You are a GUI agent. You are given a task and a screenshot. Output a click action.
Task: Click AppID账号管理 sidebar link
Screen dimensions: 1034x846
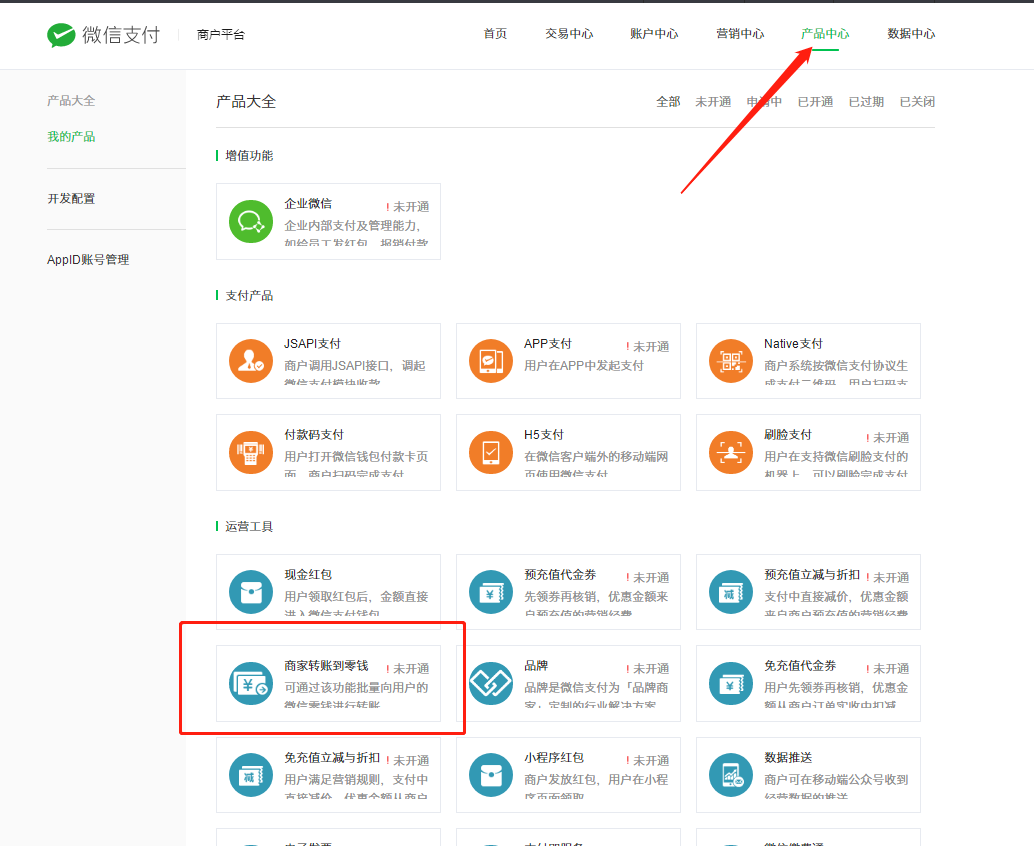point(88,260)
